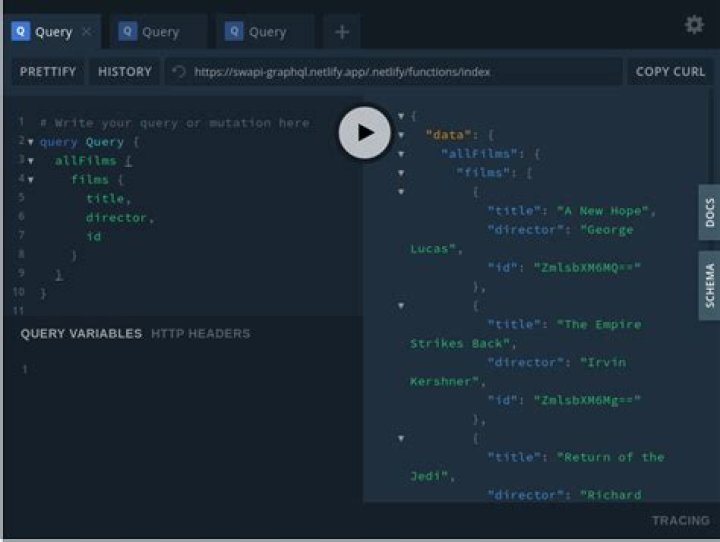This screenshot has width=720, height=542.
Task: Close the first Query tab
Action: coord(86,32)
